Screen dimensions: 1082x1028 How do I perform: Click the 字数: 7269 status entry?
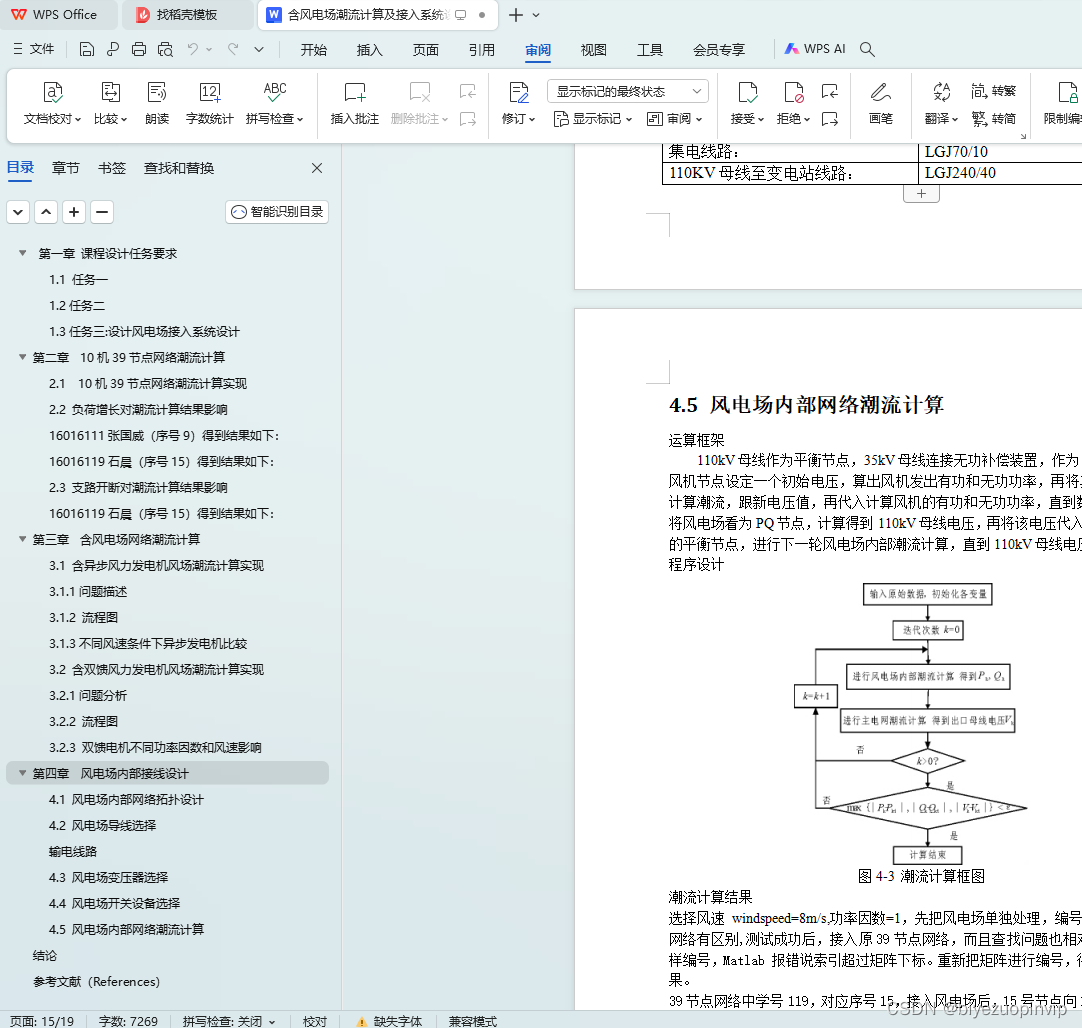click(128, 1021)
